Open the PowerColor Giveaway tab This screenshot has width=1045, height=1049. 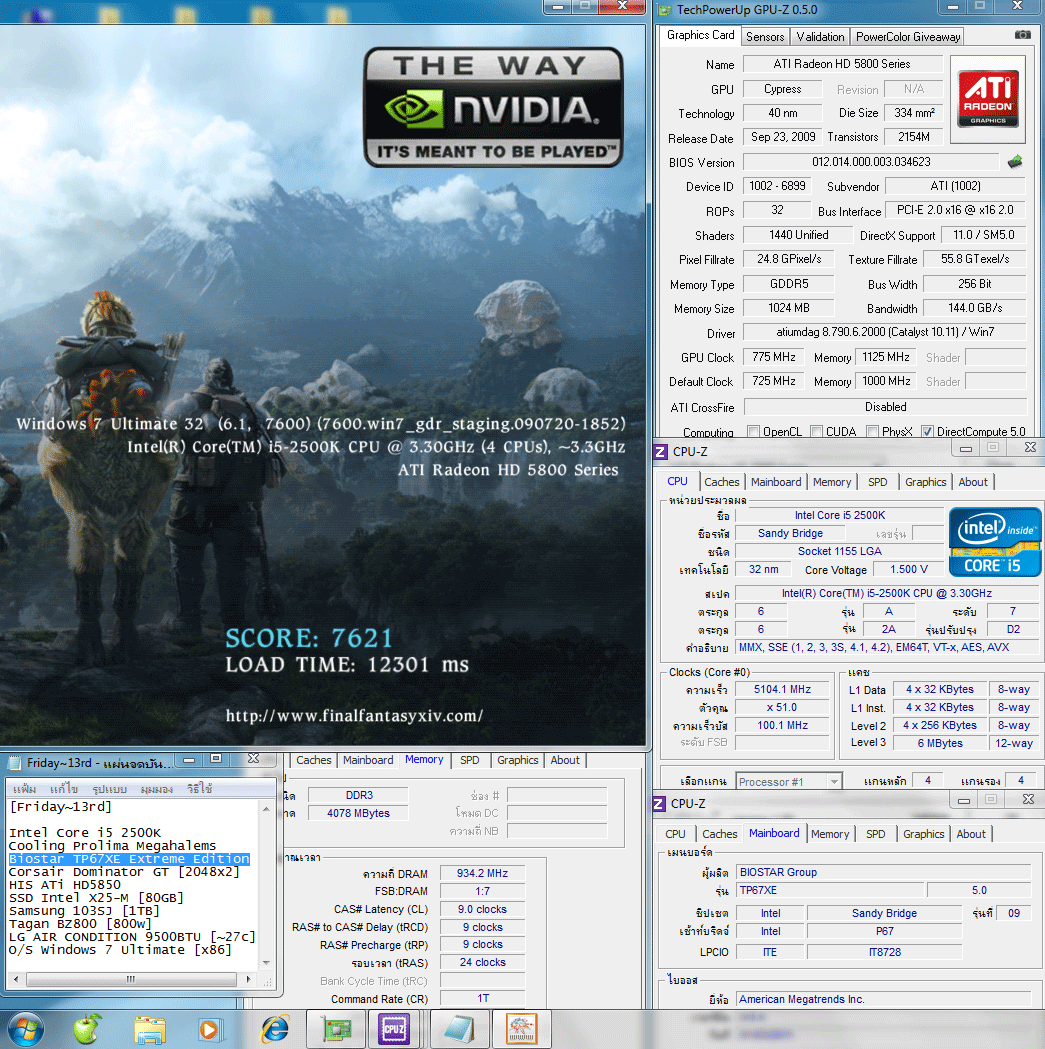pos(908,37)
